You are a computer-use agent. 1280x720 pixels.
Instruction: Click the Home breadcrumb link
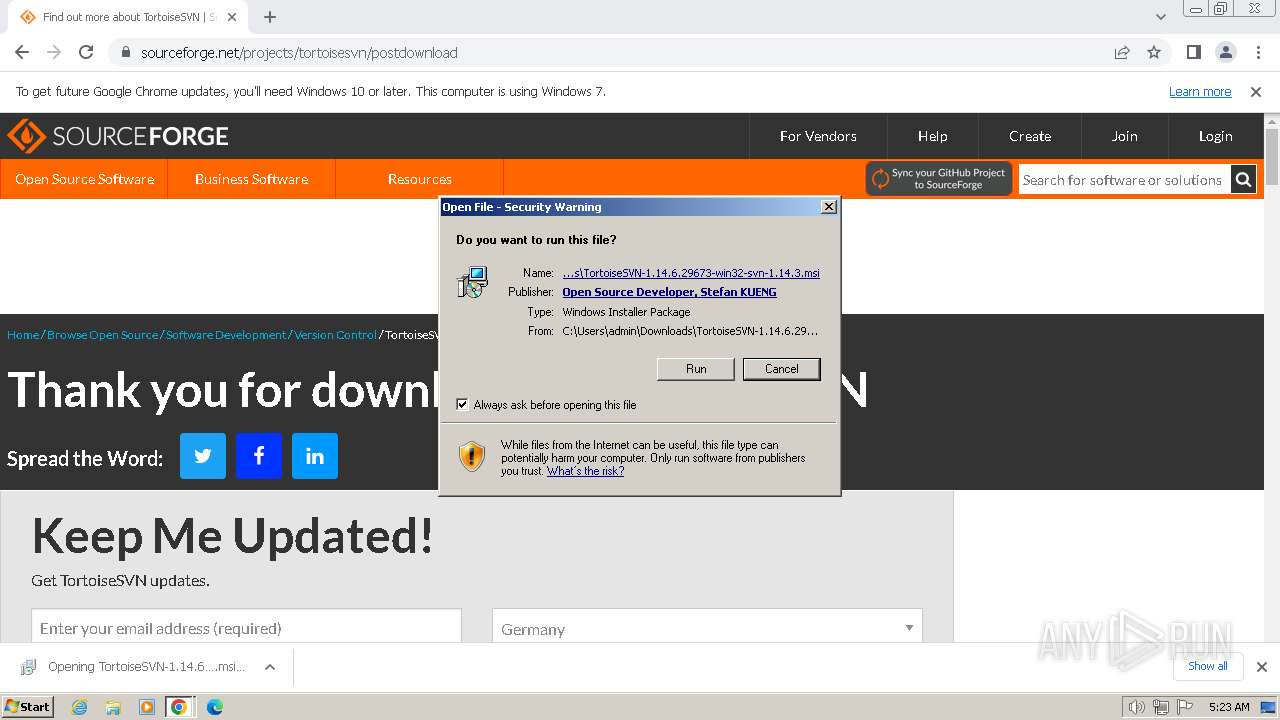click(23, 335)
